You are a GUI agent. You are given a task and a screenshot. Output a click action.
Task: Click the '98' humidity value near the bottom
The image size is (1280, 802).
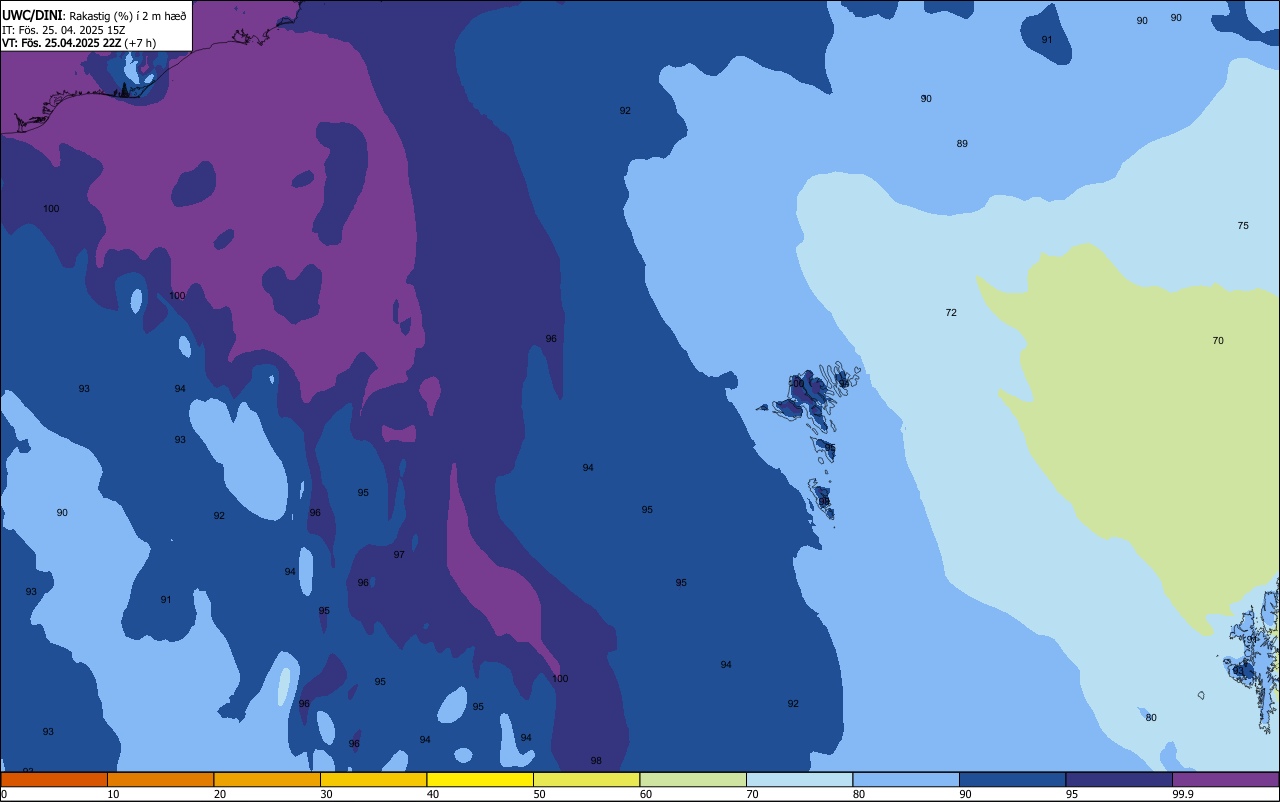596,761
